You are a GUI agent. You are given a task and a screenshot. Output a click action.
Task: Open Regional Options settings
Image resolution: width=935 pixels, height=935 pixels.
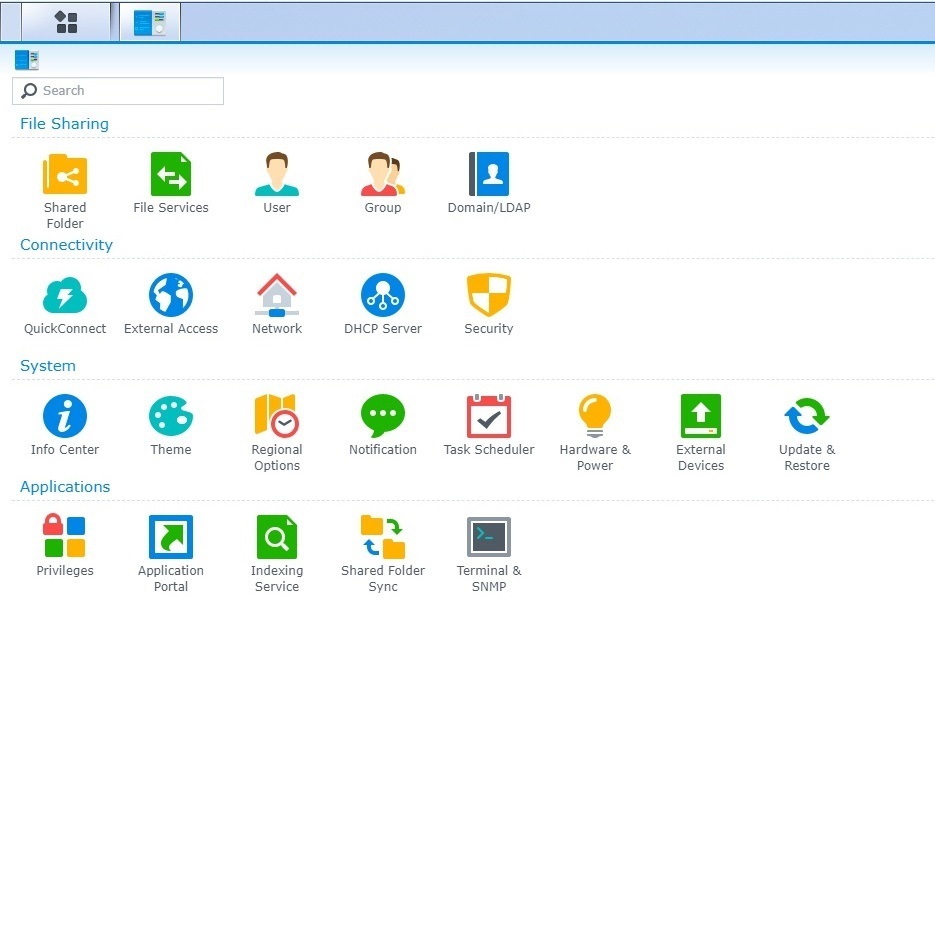276,415
